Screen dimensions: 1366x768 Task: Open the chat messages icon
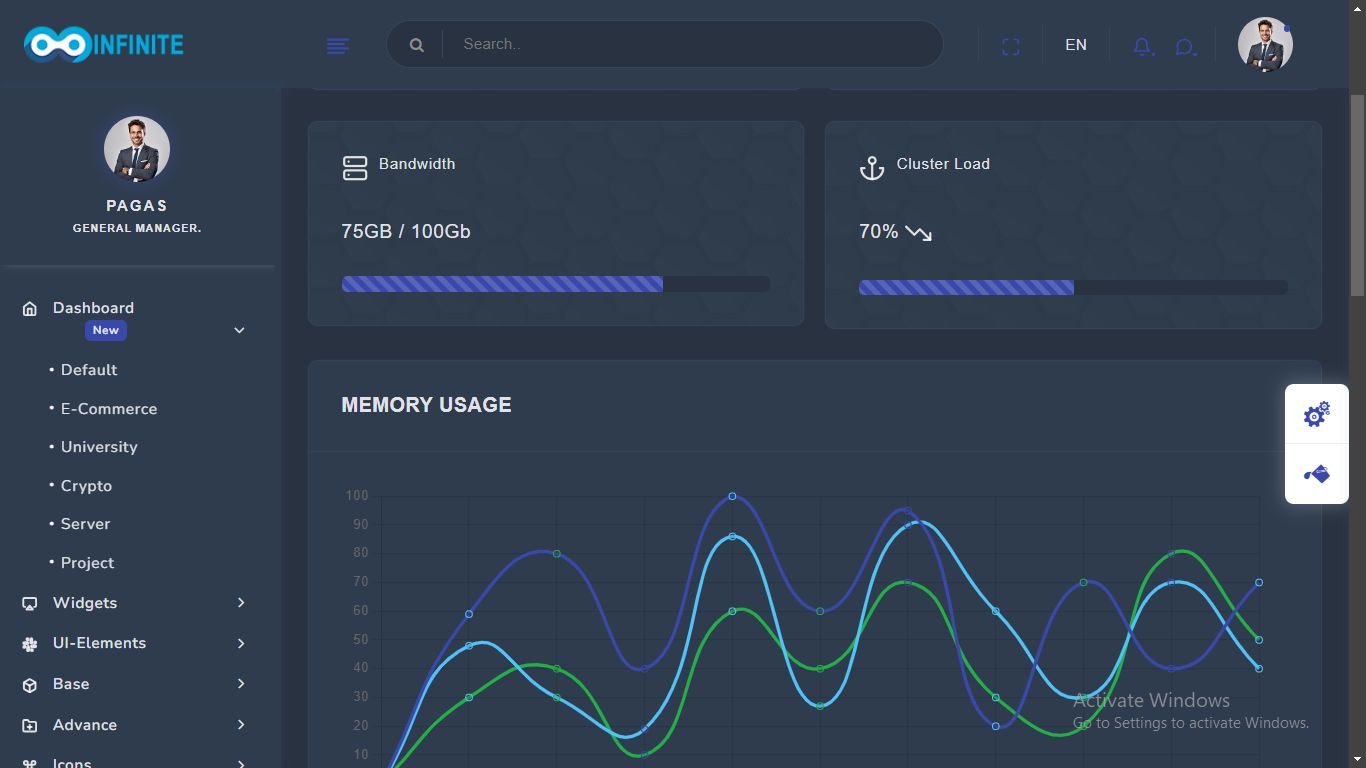[x=1185, y=46]
